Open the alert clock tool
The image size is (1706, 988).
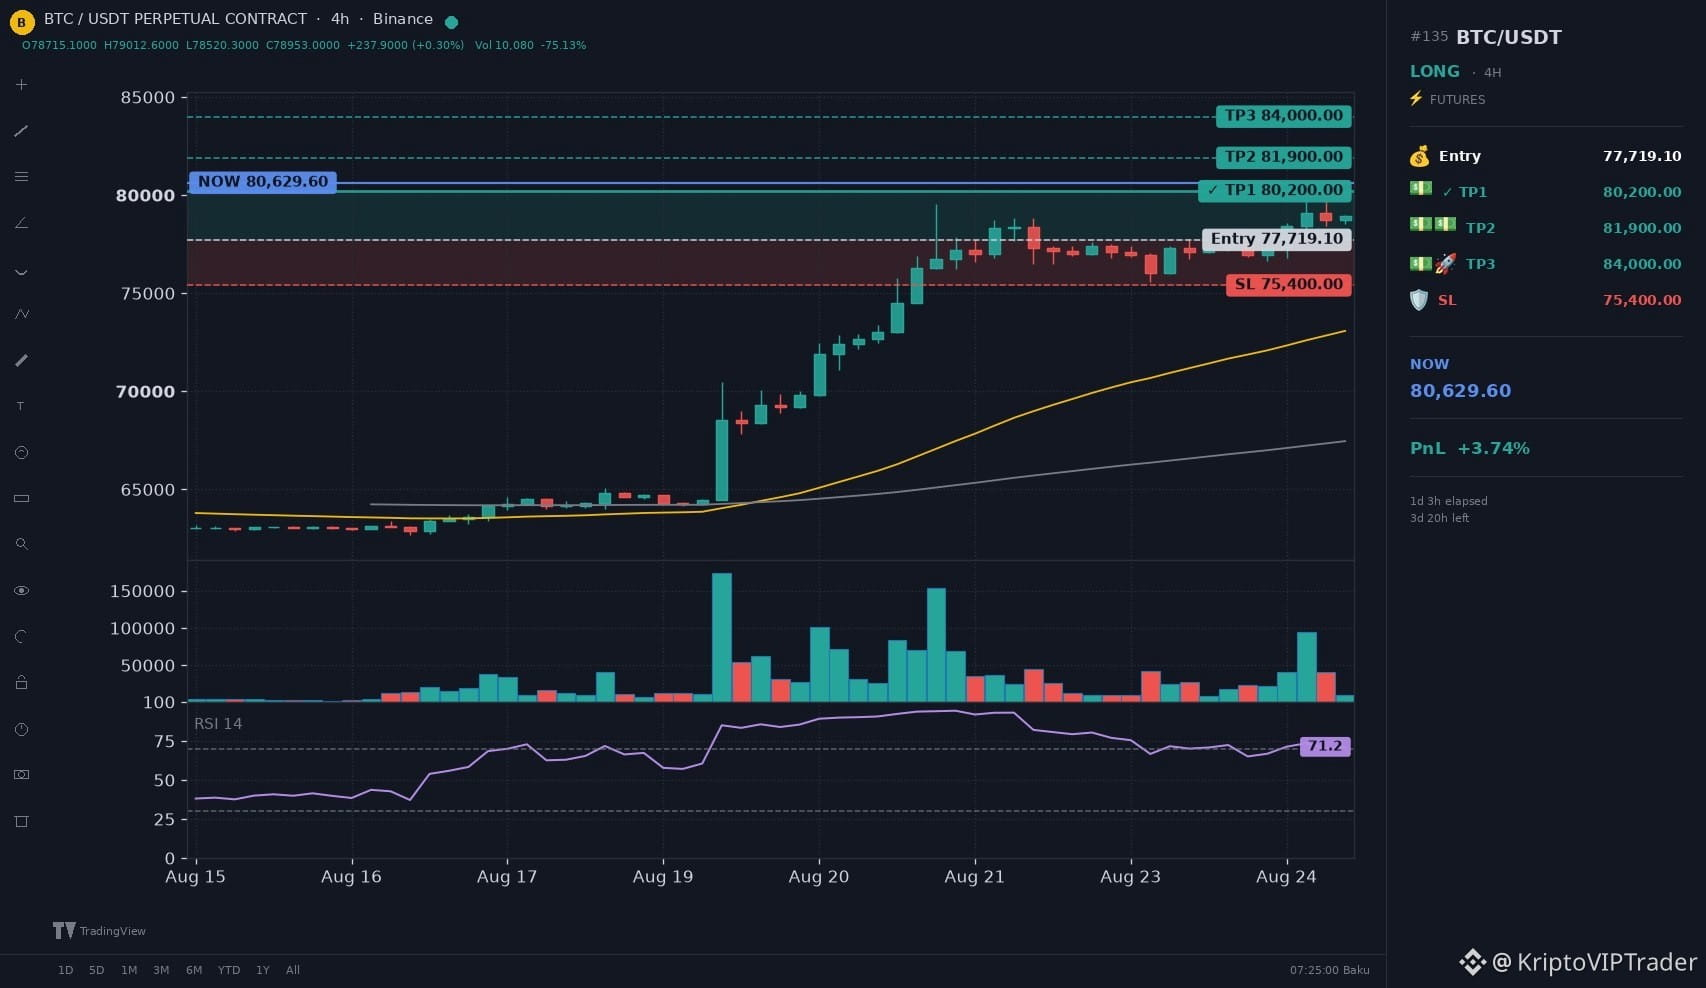(x=21, y=729)
